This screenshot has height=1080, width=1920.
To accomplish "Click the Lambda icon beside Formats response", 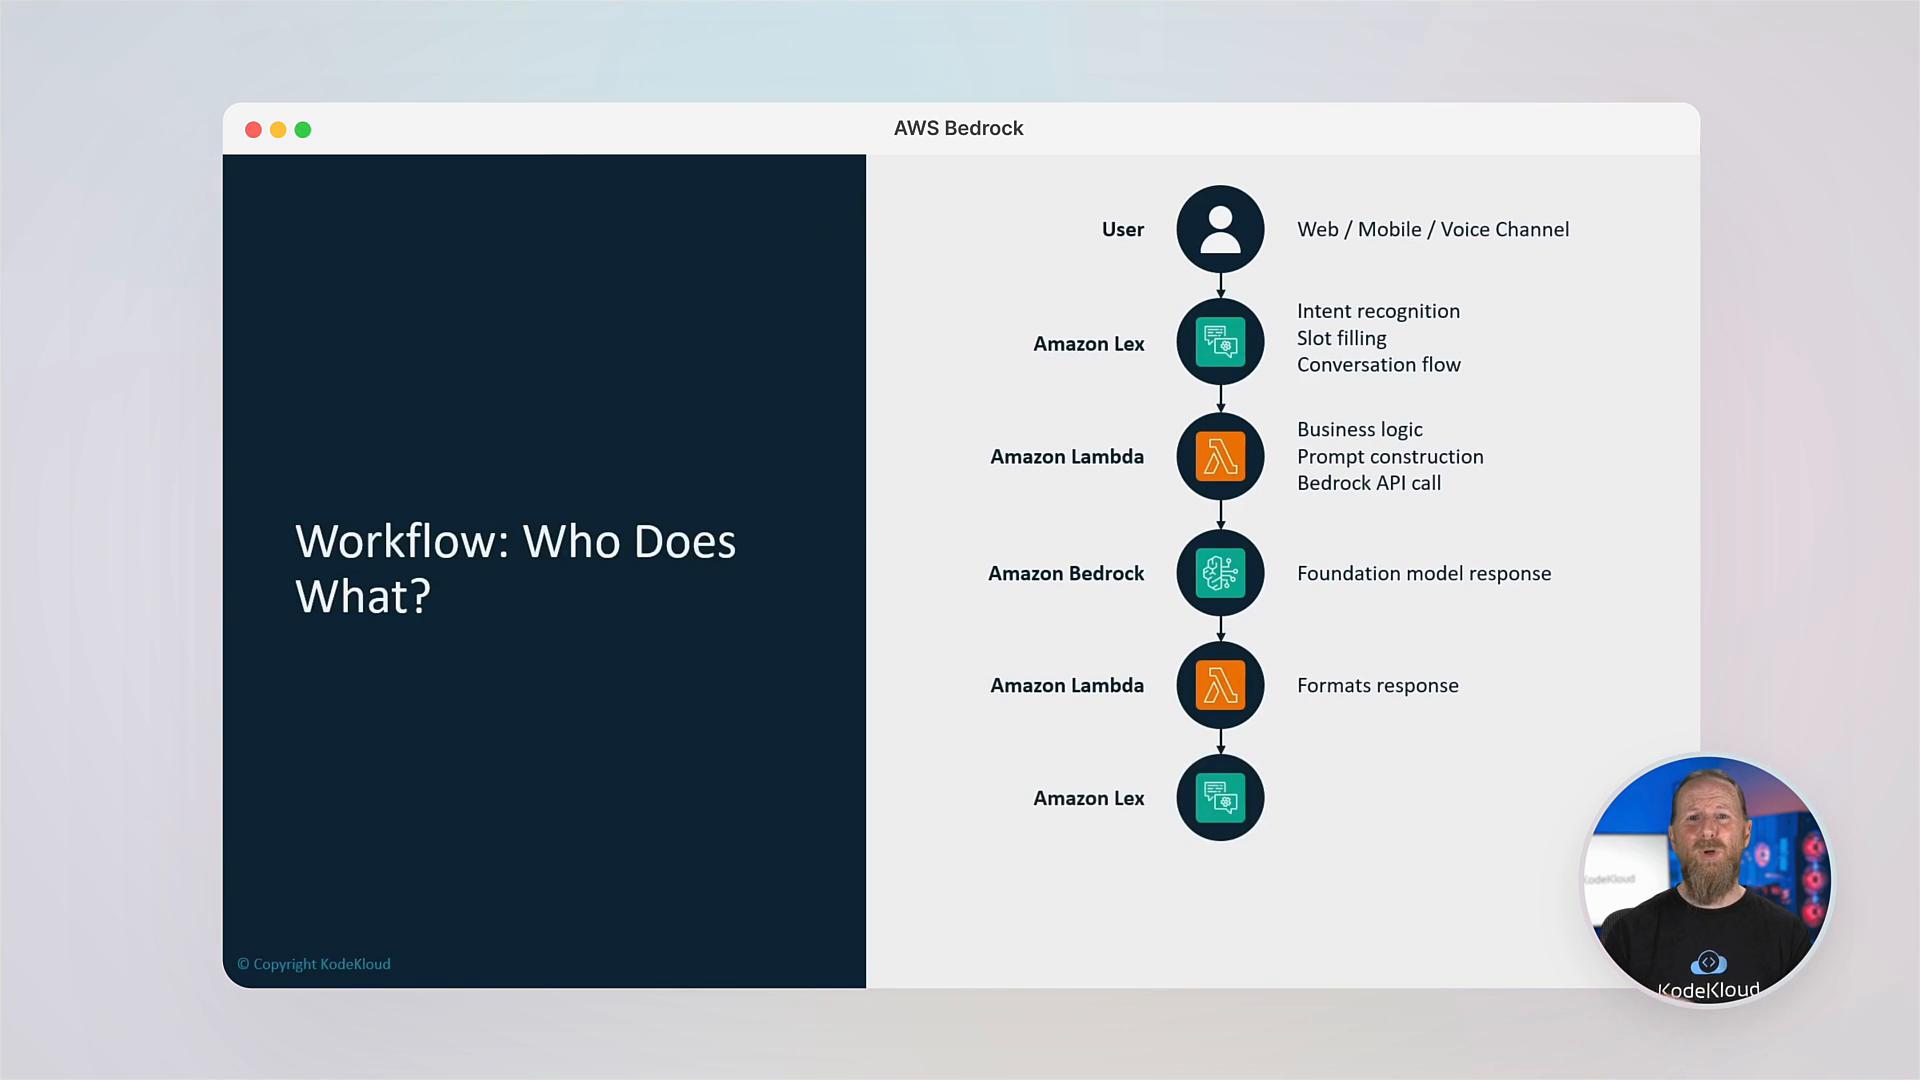I will coord(1220,685).
